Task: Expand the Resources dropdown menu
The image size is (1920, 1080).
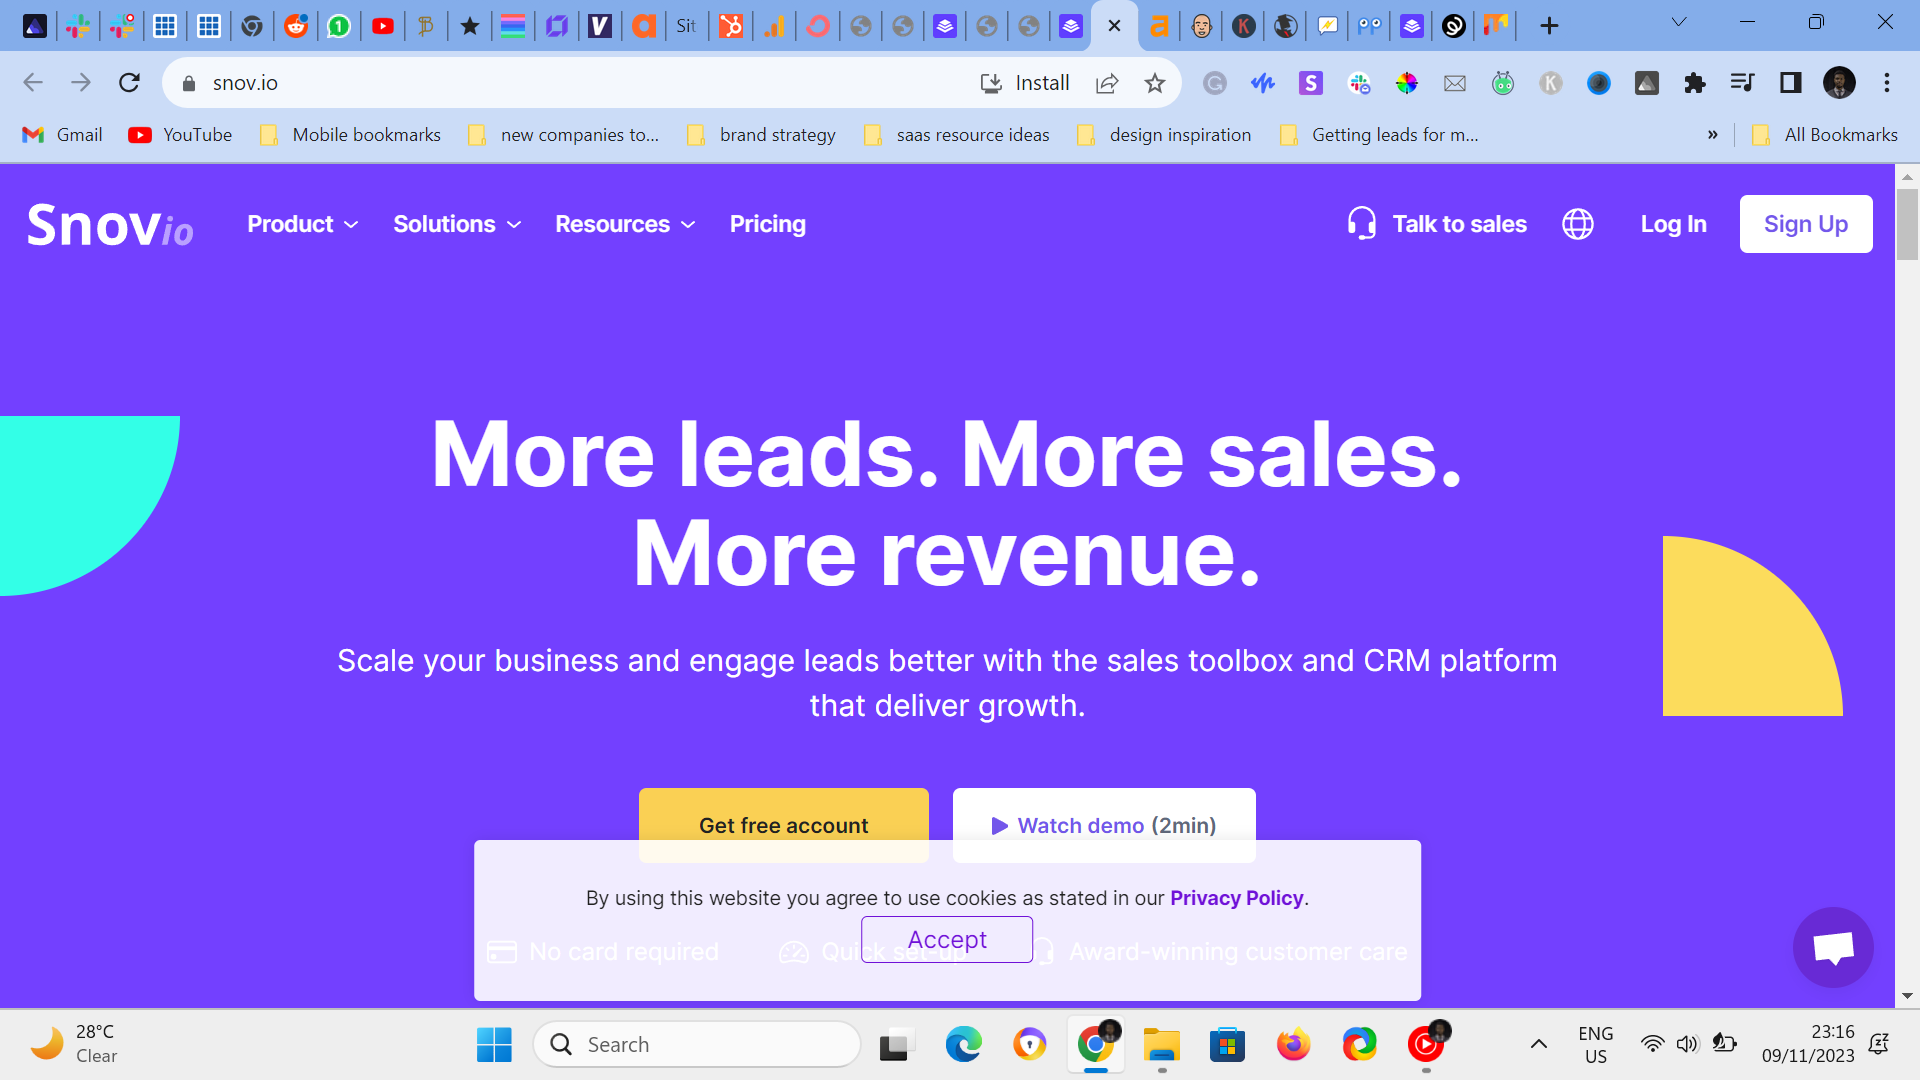Action: [x=625, y=224]
